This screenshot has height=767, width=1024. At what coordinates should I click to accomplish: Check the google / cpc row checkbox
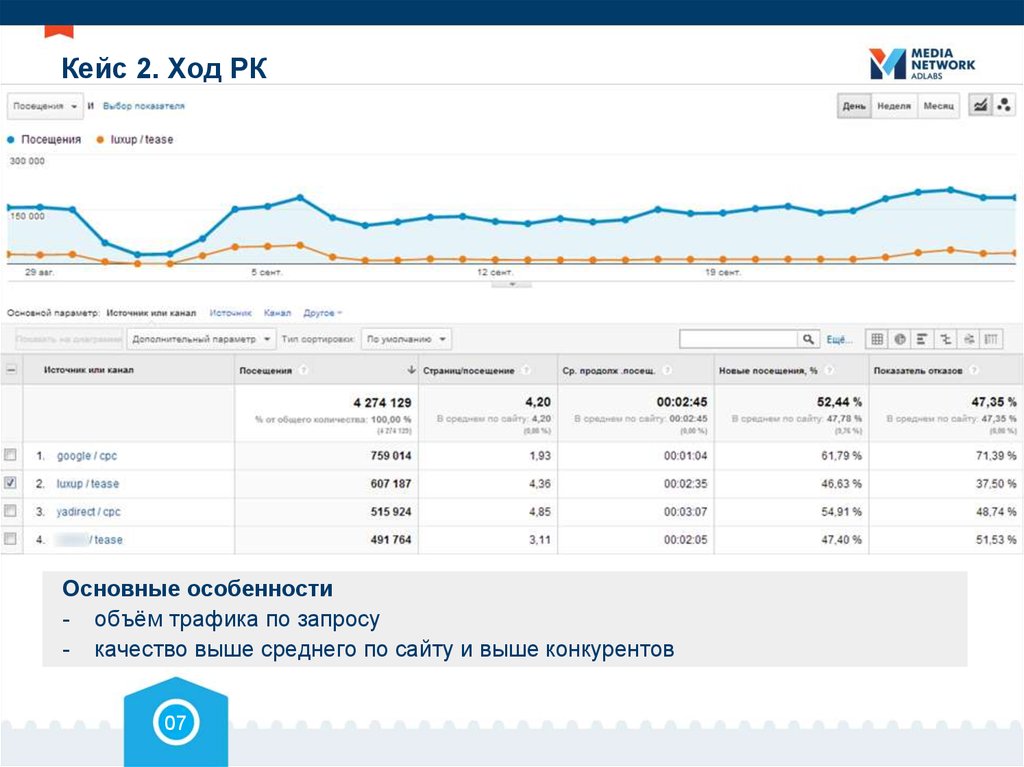[12, 456]
